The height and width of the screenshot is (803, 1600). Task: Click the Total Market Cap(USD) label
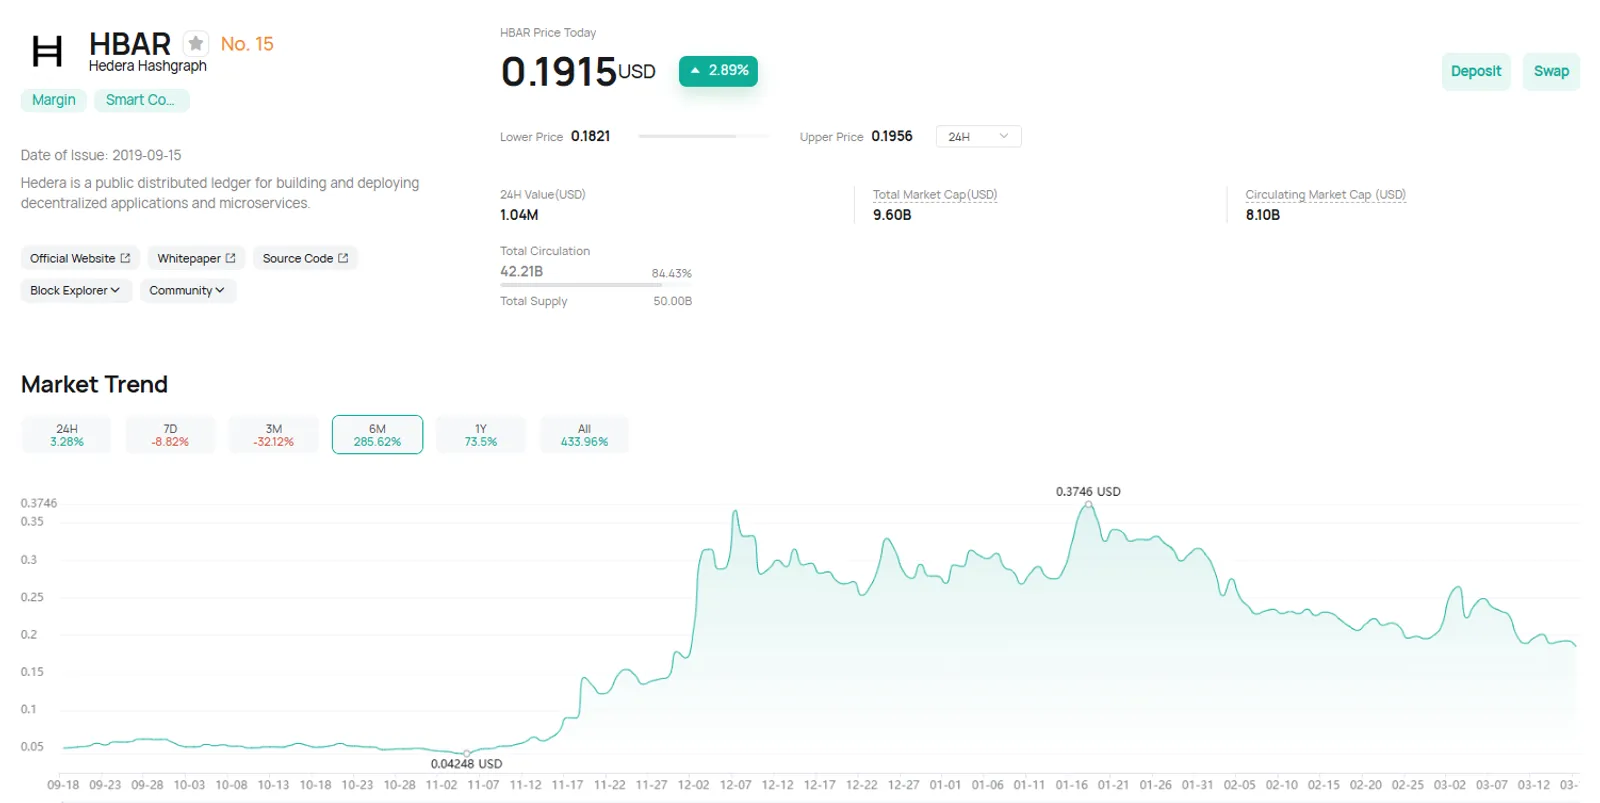click(x=935, y=195)
